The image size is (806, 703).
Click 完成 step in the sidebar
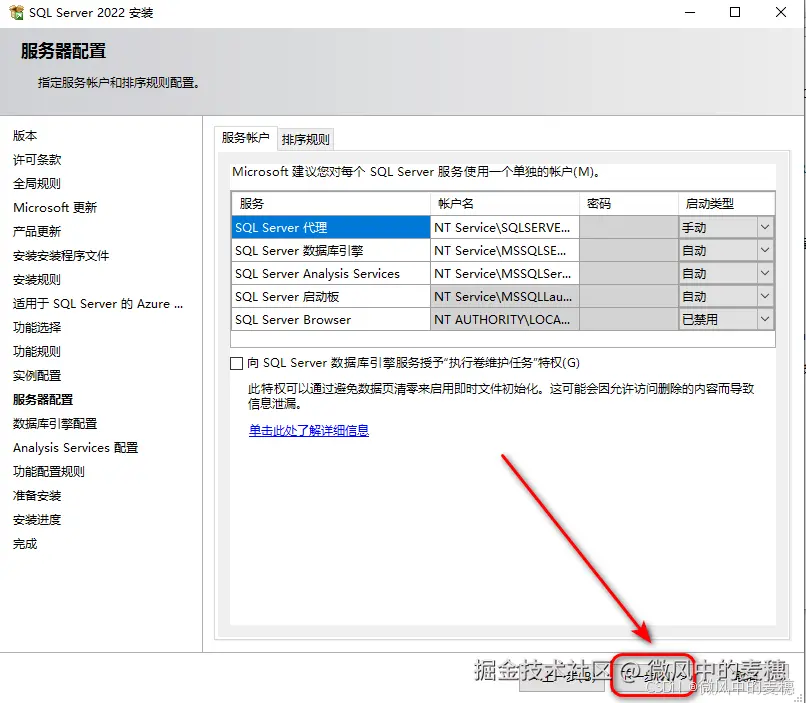tap(25, 543)
